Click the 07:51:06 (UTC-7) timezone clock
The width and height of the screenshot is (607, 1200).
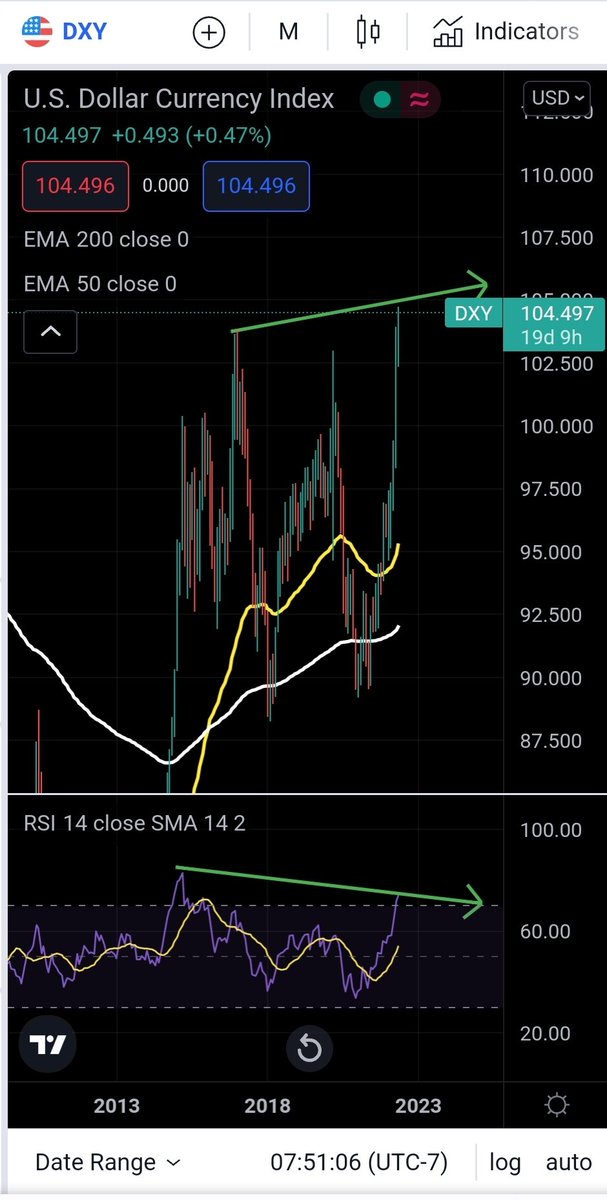[359, 1163]
